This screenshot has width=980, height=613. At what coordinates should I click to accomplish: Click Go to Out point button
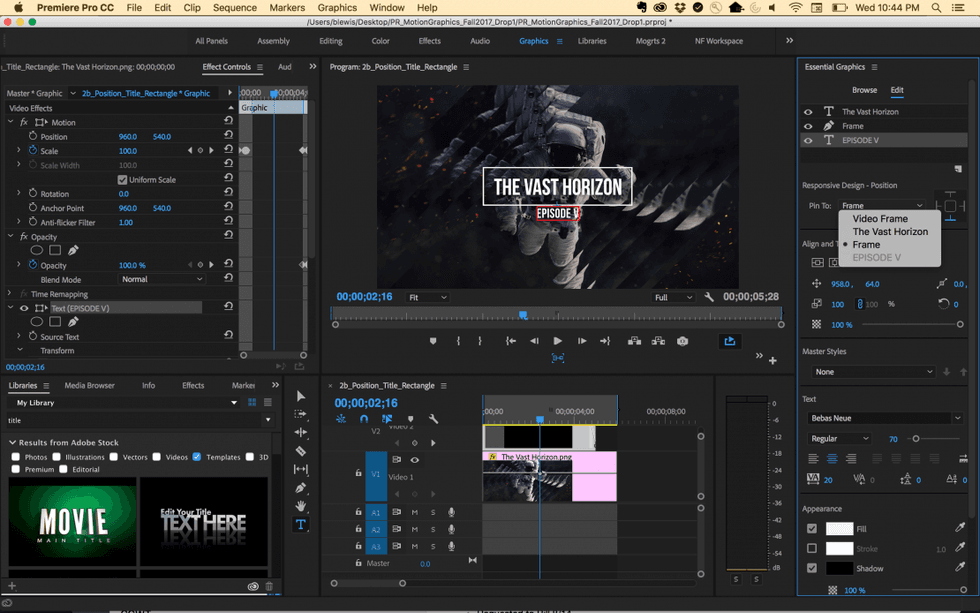(x=605, y=341)
